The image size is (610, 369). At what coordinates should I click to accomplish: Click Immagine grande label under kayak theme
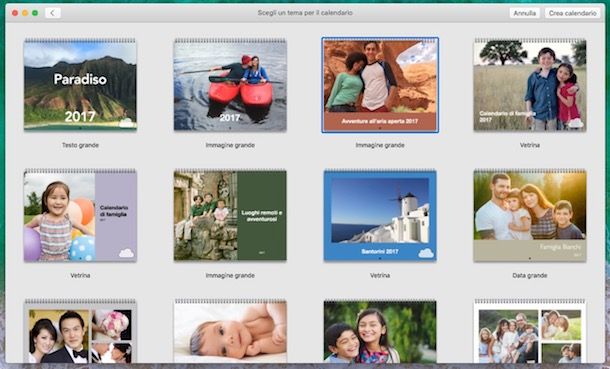230,145
